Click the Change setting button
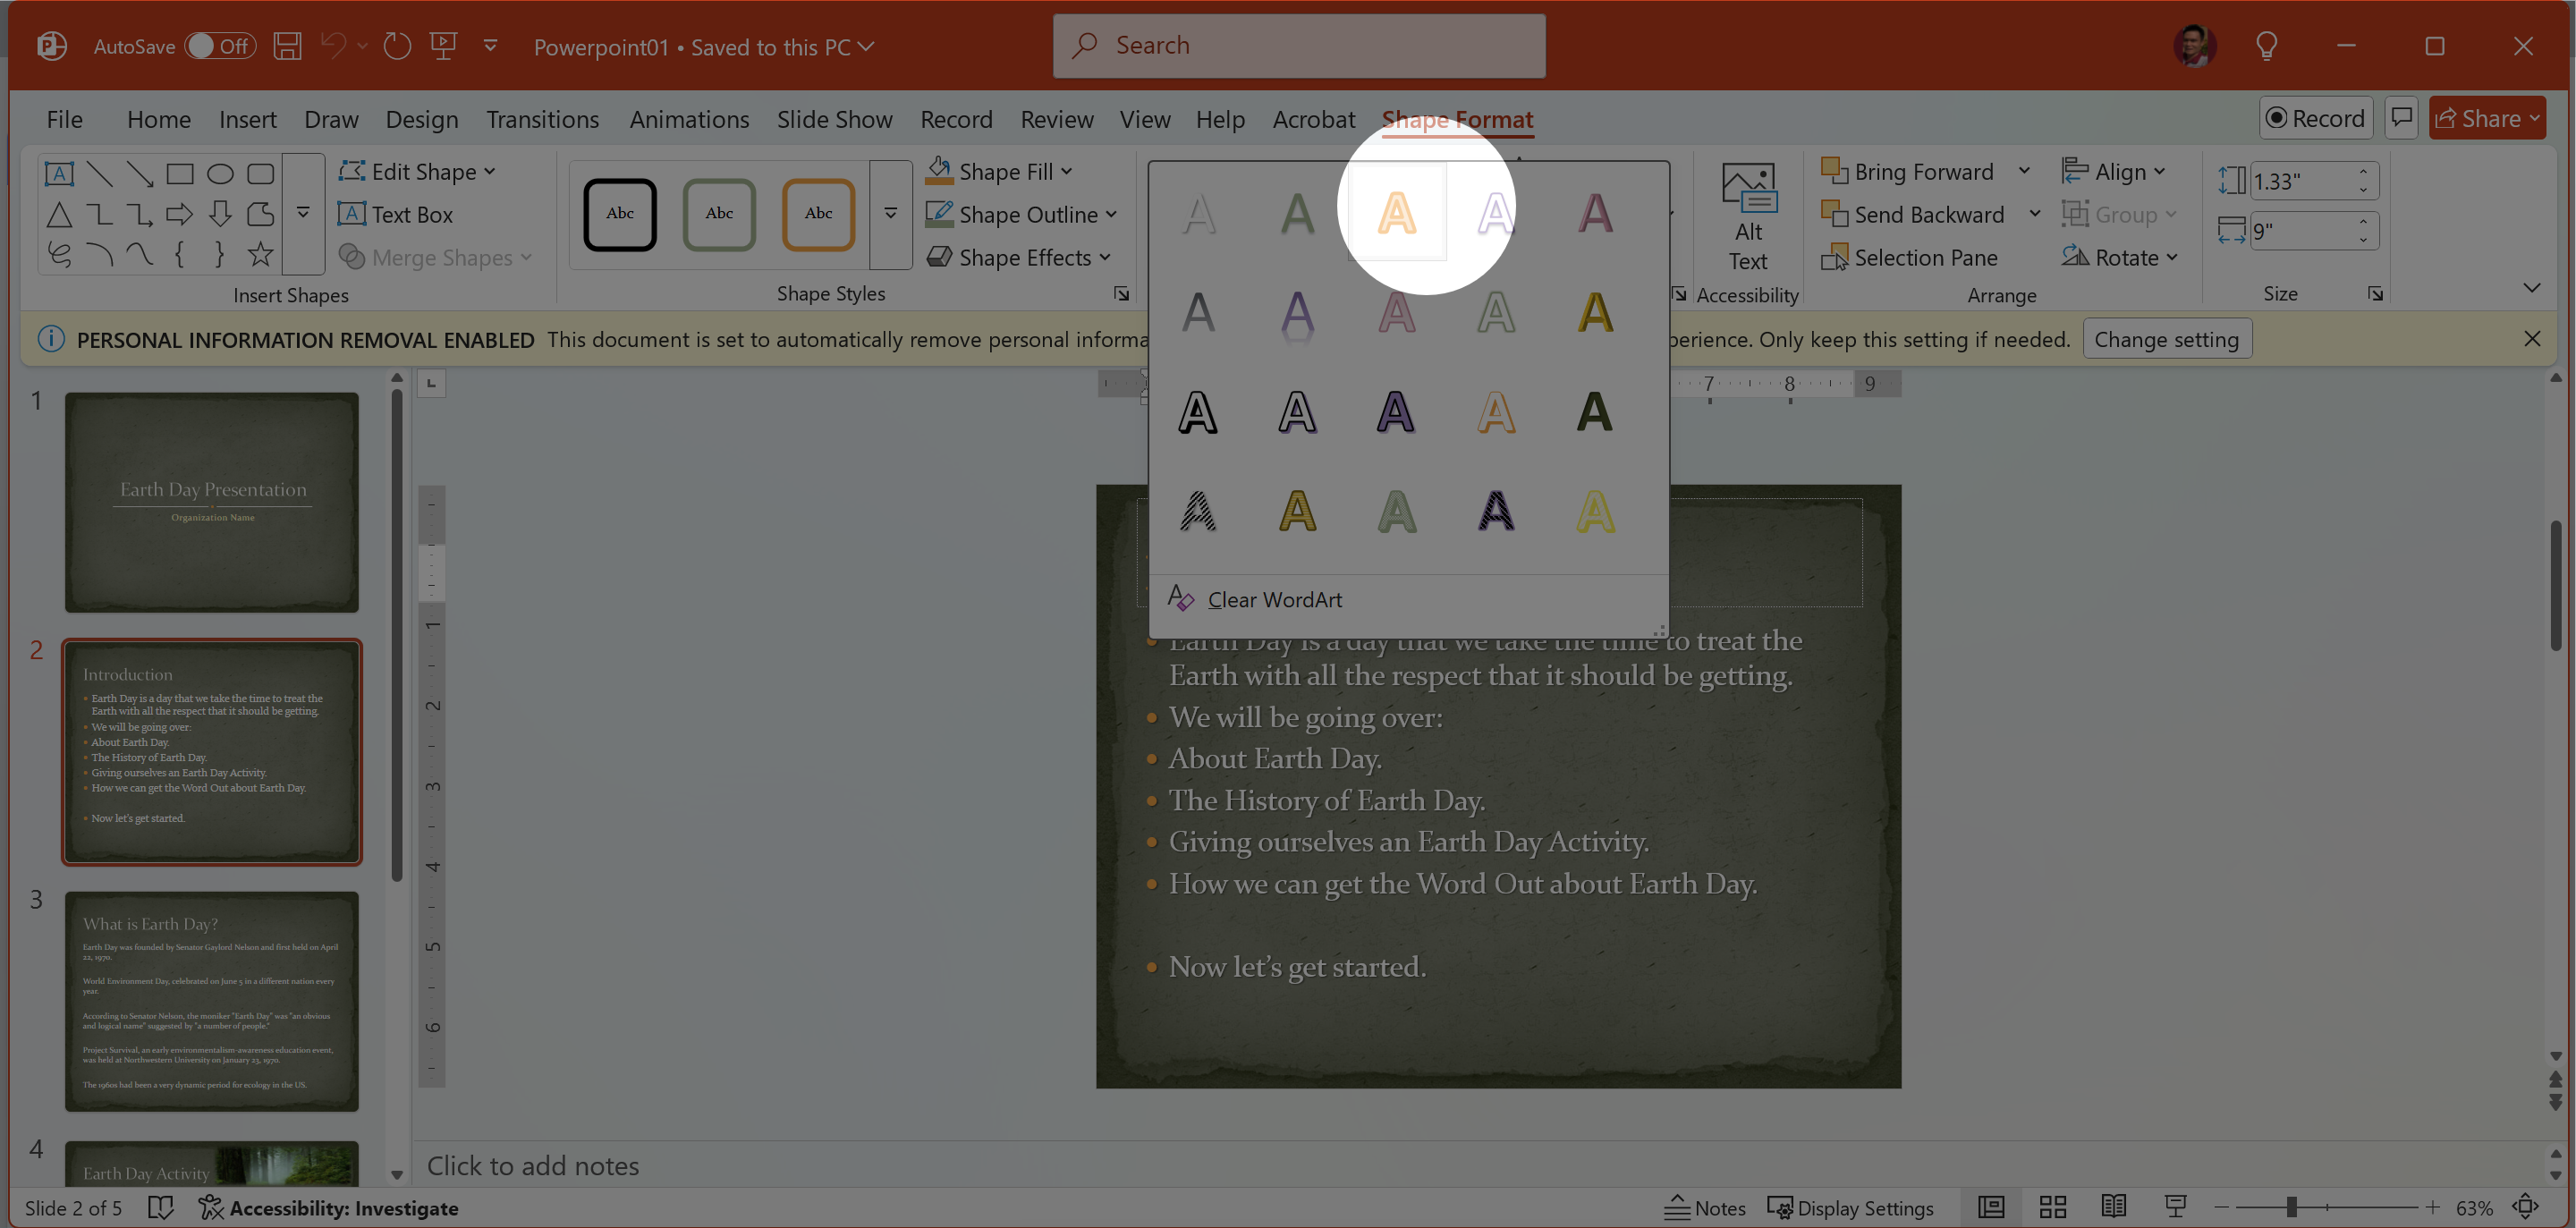Screen dimensions: 2576x1228 2166,339
